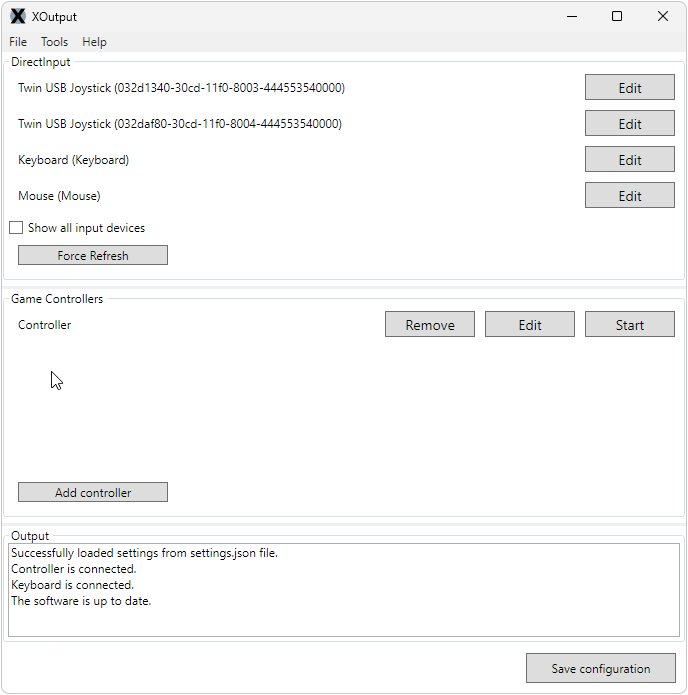This screenshot has height=695, width=688.
Task: Open the Tools menu
Action: click(55, 42)
